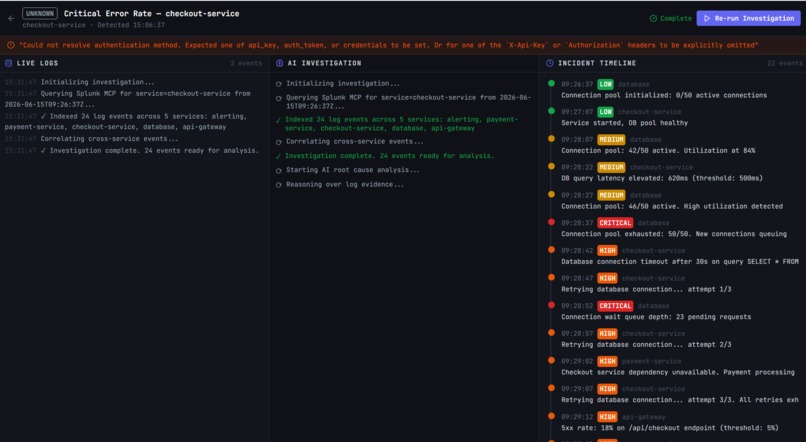
Task: Click the back arrow icon
Action: 11,19
